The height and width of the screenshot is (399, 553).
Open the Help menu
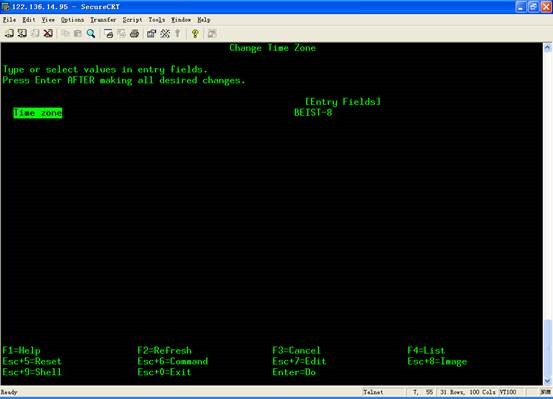coord(203,20)
